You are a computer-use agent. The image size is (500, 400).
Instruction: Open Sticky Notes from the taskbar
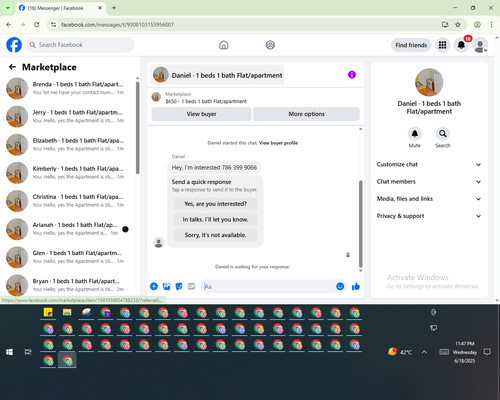[48, 312]
